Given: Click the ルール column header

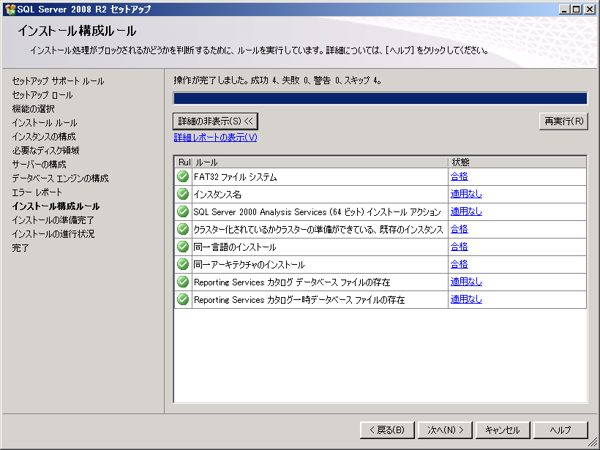Looking at the screenshot, I should pos(320,162).
